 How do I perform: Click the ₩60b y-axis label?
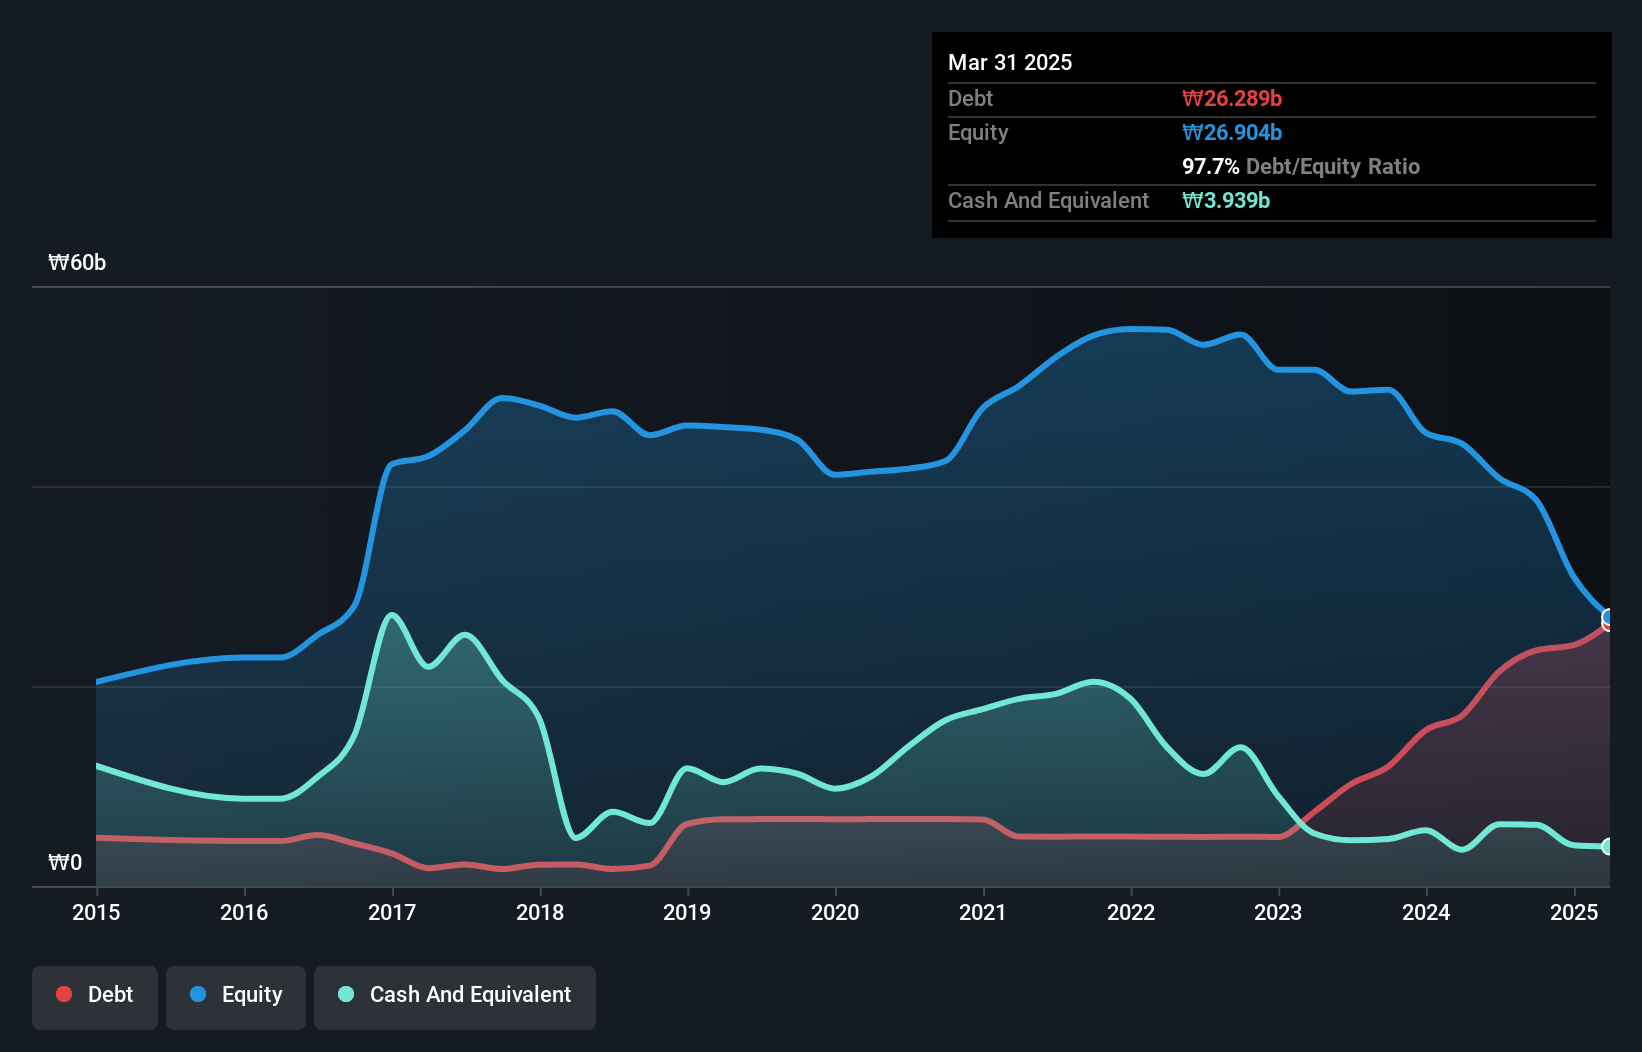77,263
